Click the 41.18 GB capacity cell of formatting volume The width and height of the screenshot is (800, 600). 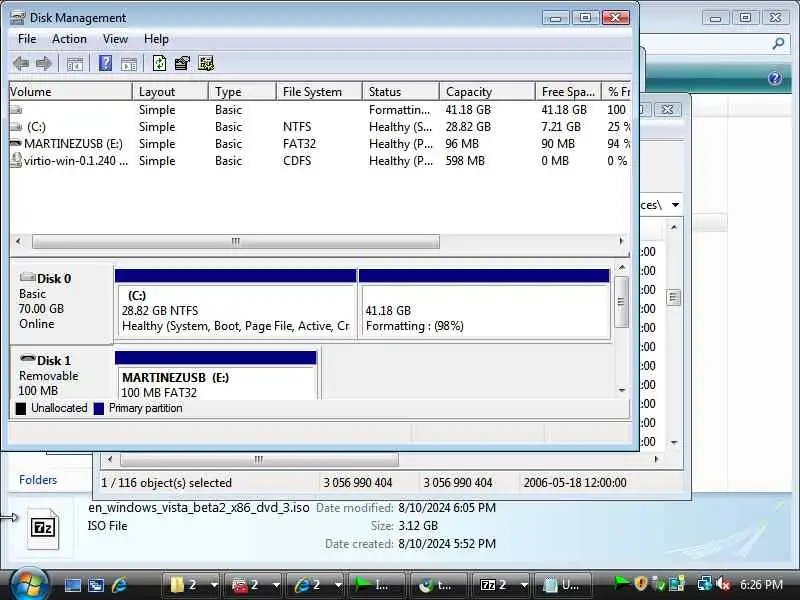[468, 110]
